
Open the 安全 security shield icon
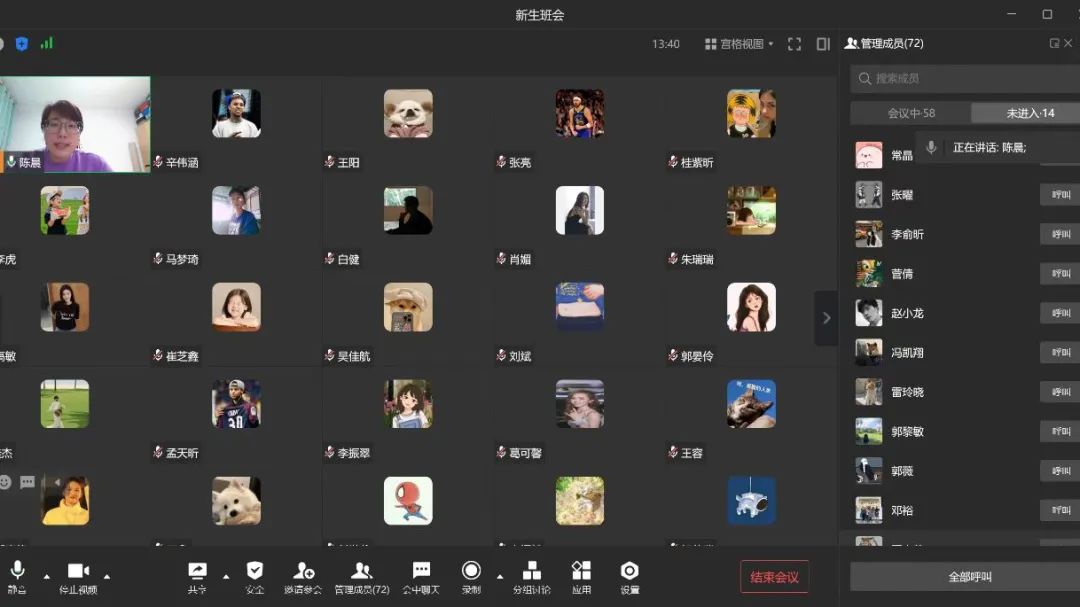tap(255, 573)
